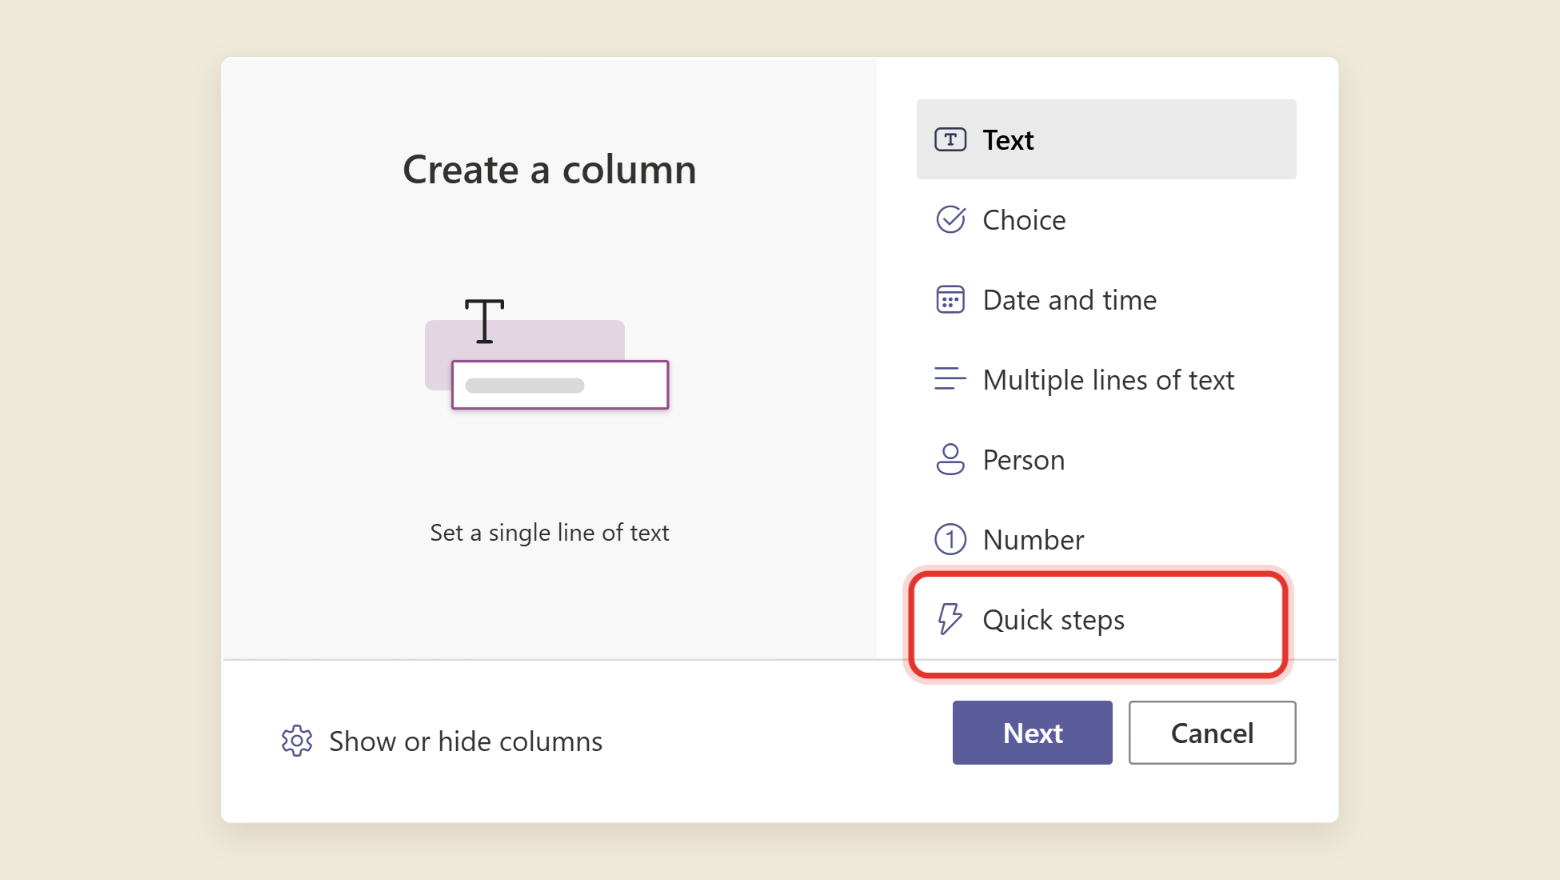This screenshot has width=1560, height=880.
Task: Click the Text column type icon
Action: point(950,139)
